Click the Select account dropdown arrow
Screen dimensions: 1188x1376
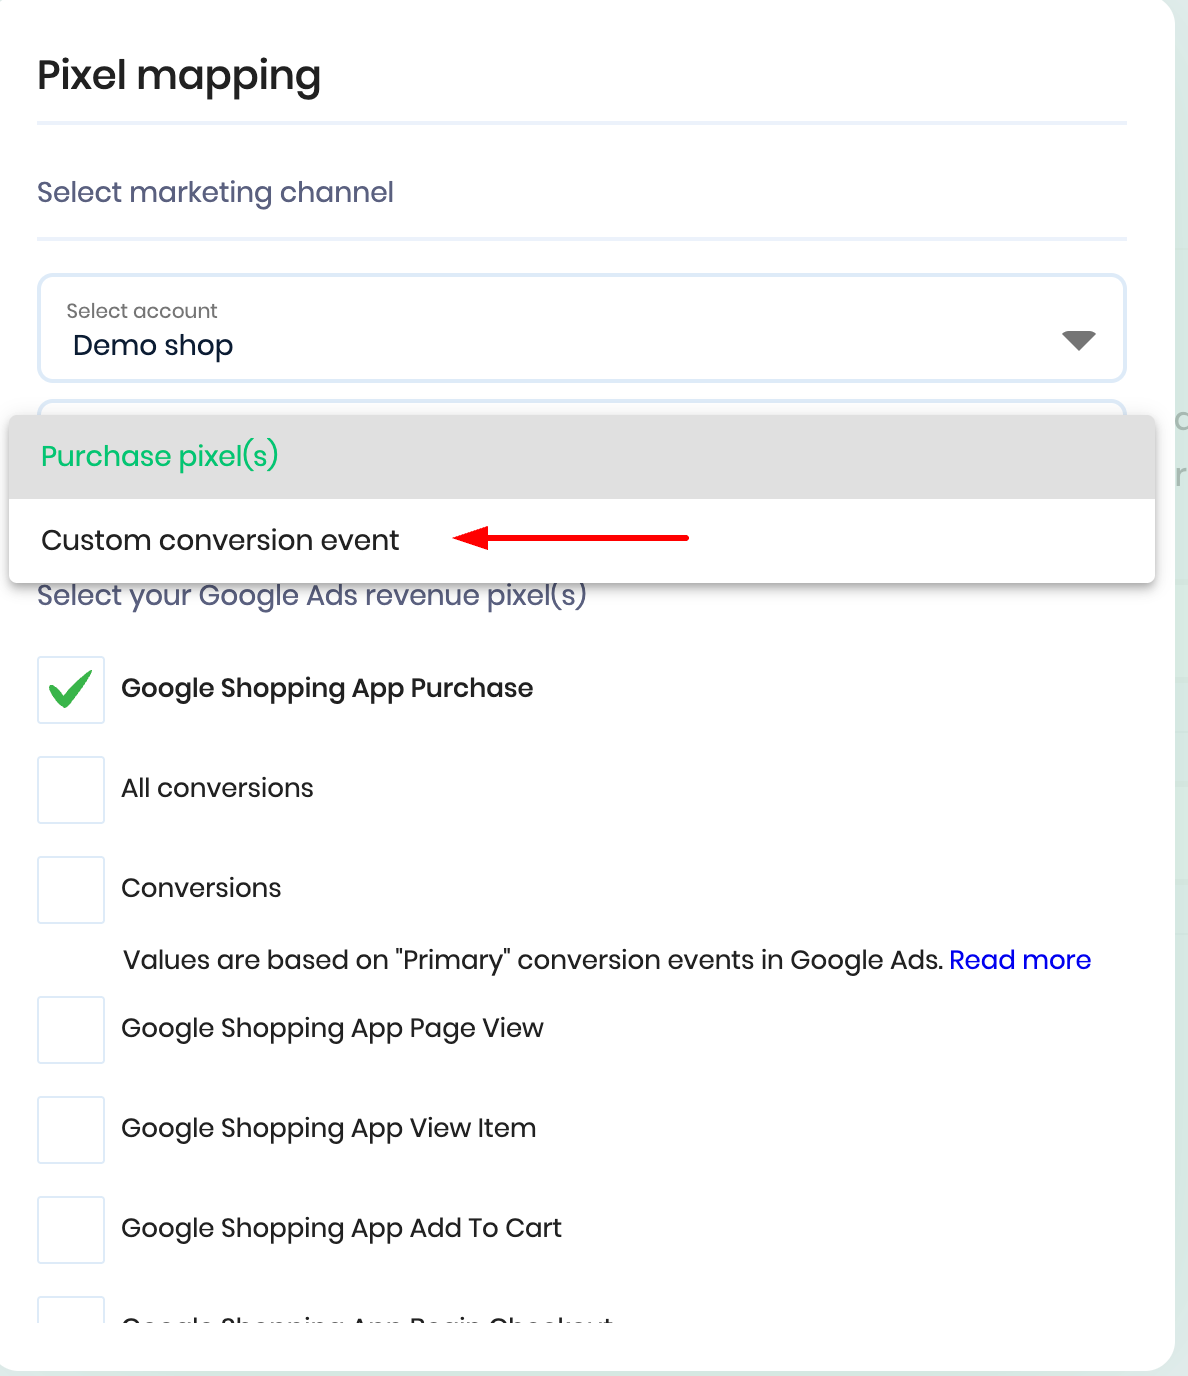(x=1078, y=340)
